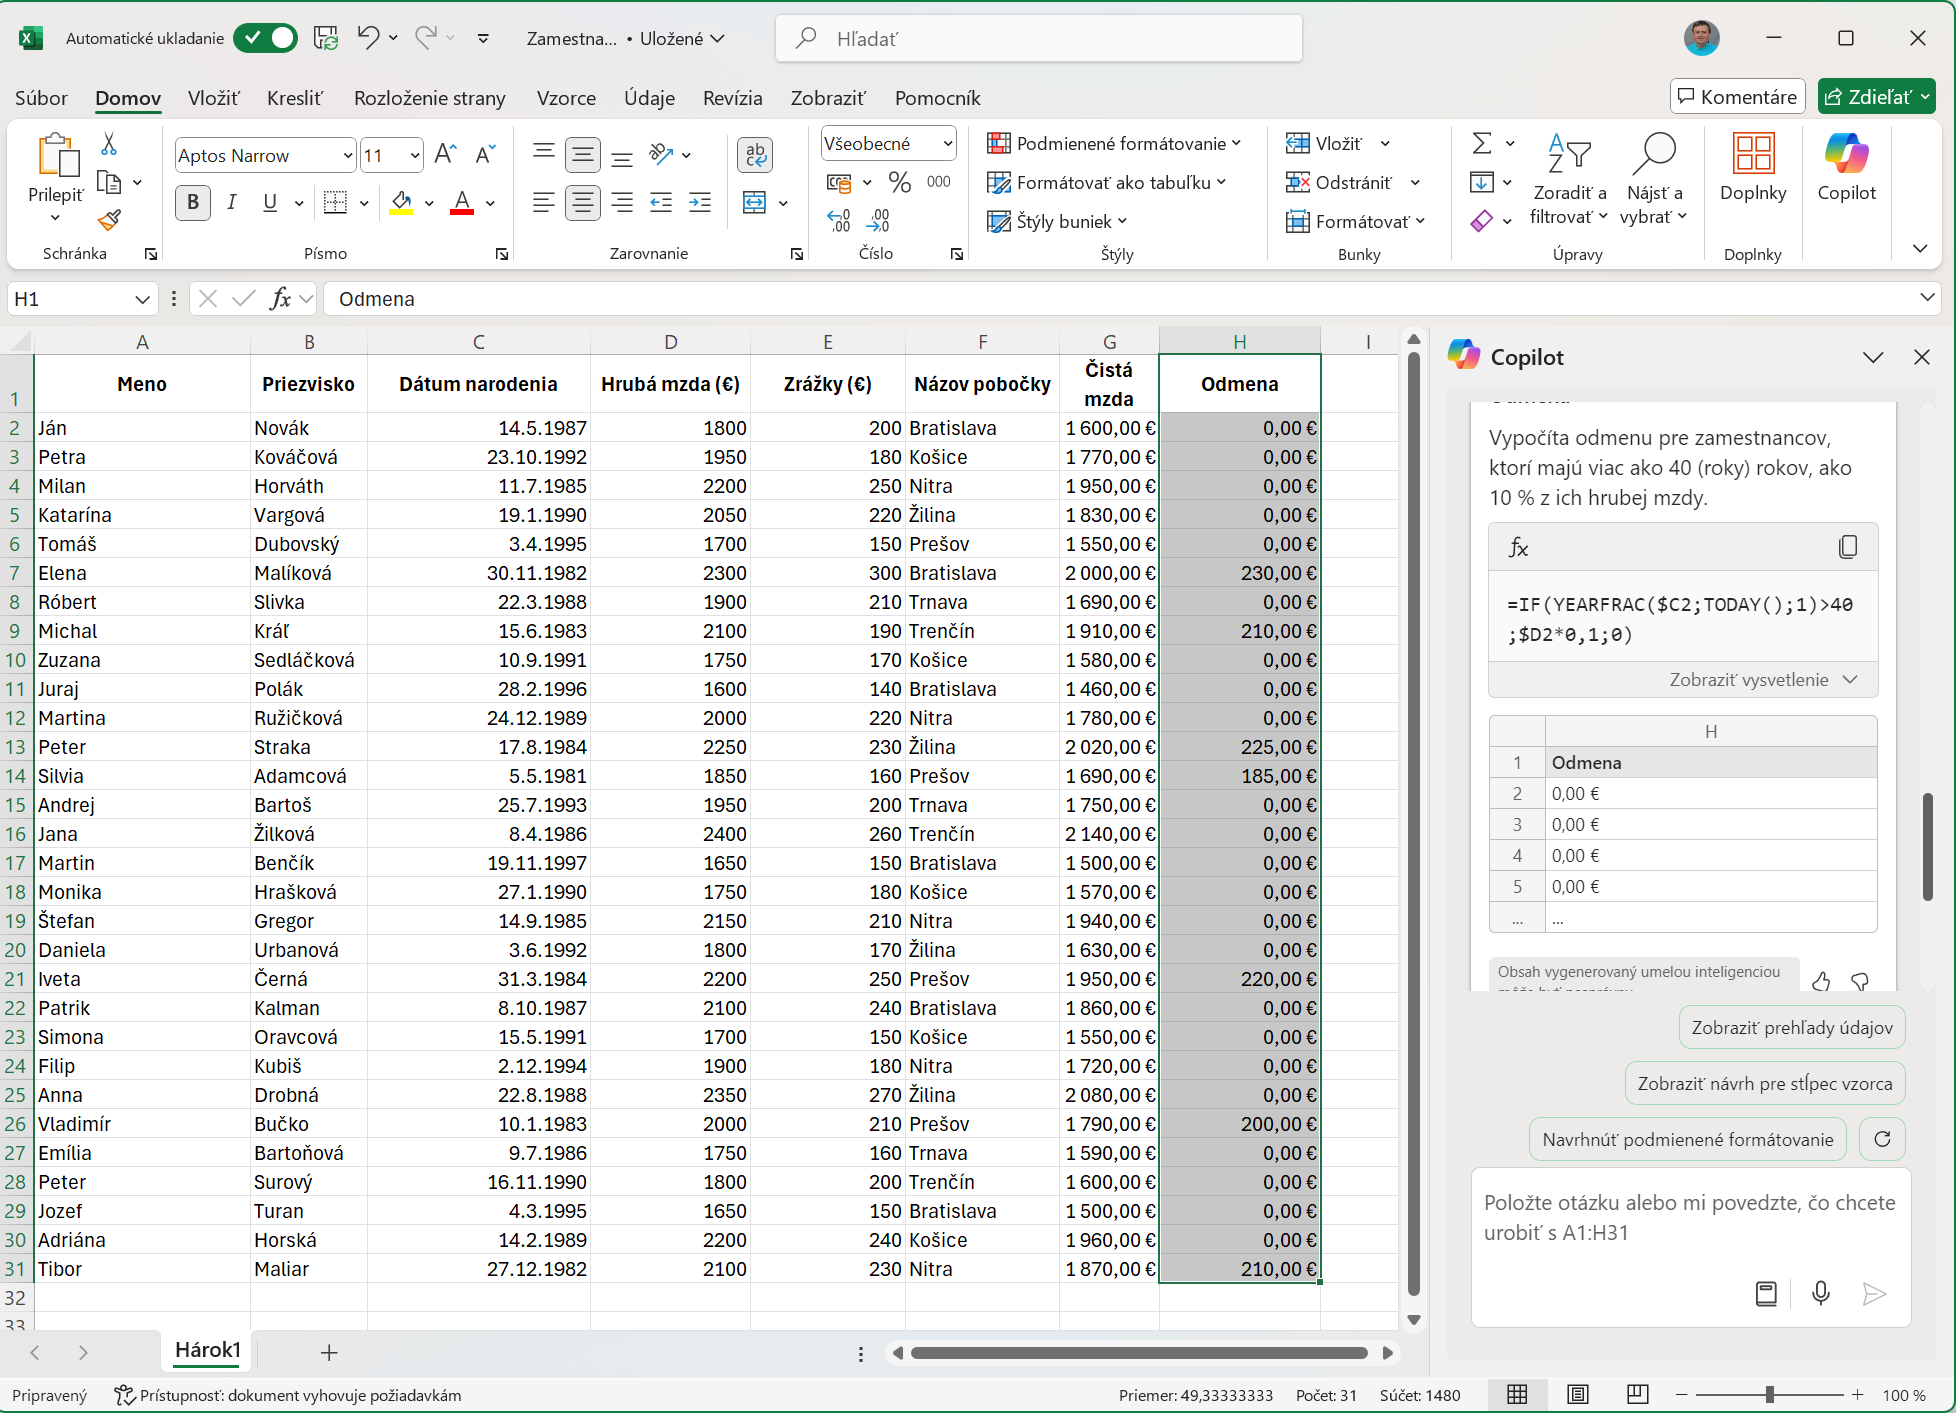Toggle Automatické ukladanie autosave switch
The height and width of the screenshot is (1413, 1956).
tap(265, 38)
